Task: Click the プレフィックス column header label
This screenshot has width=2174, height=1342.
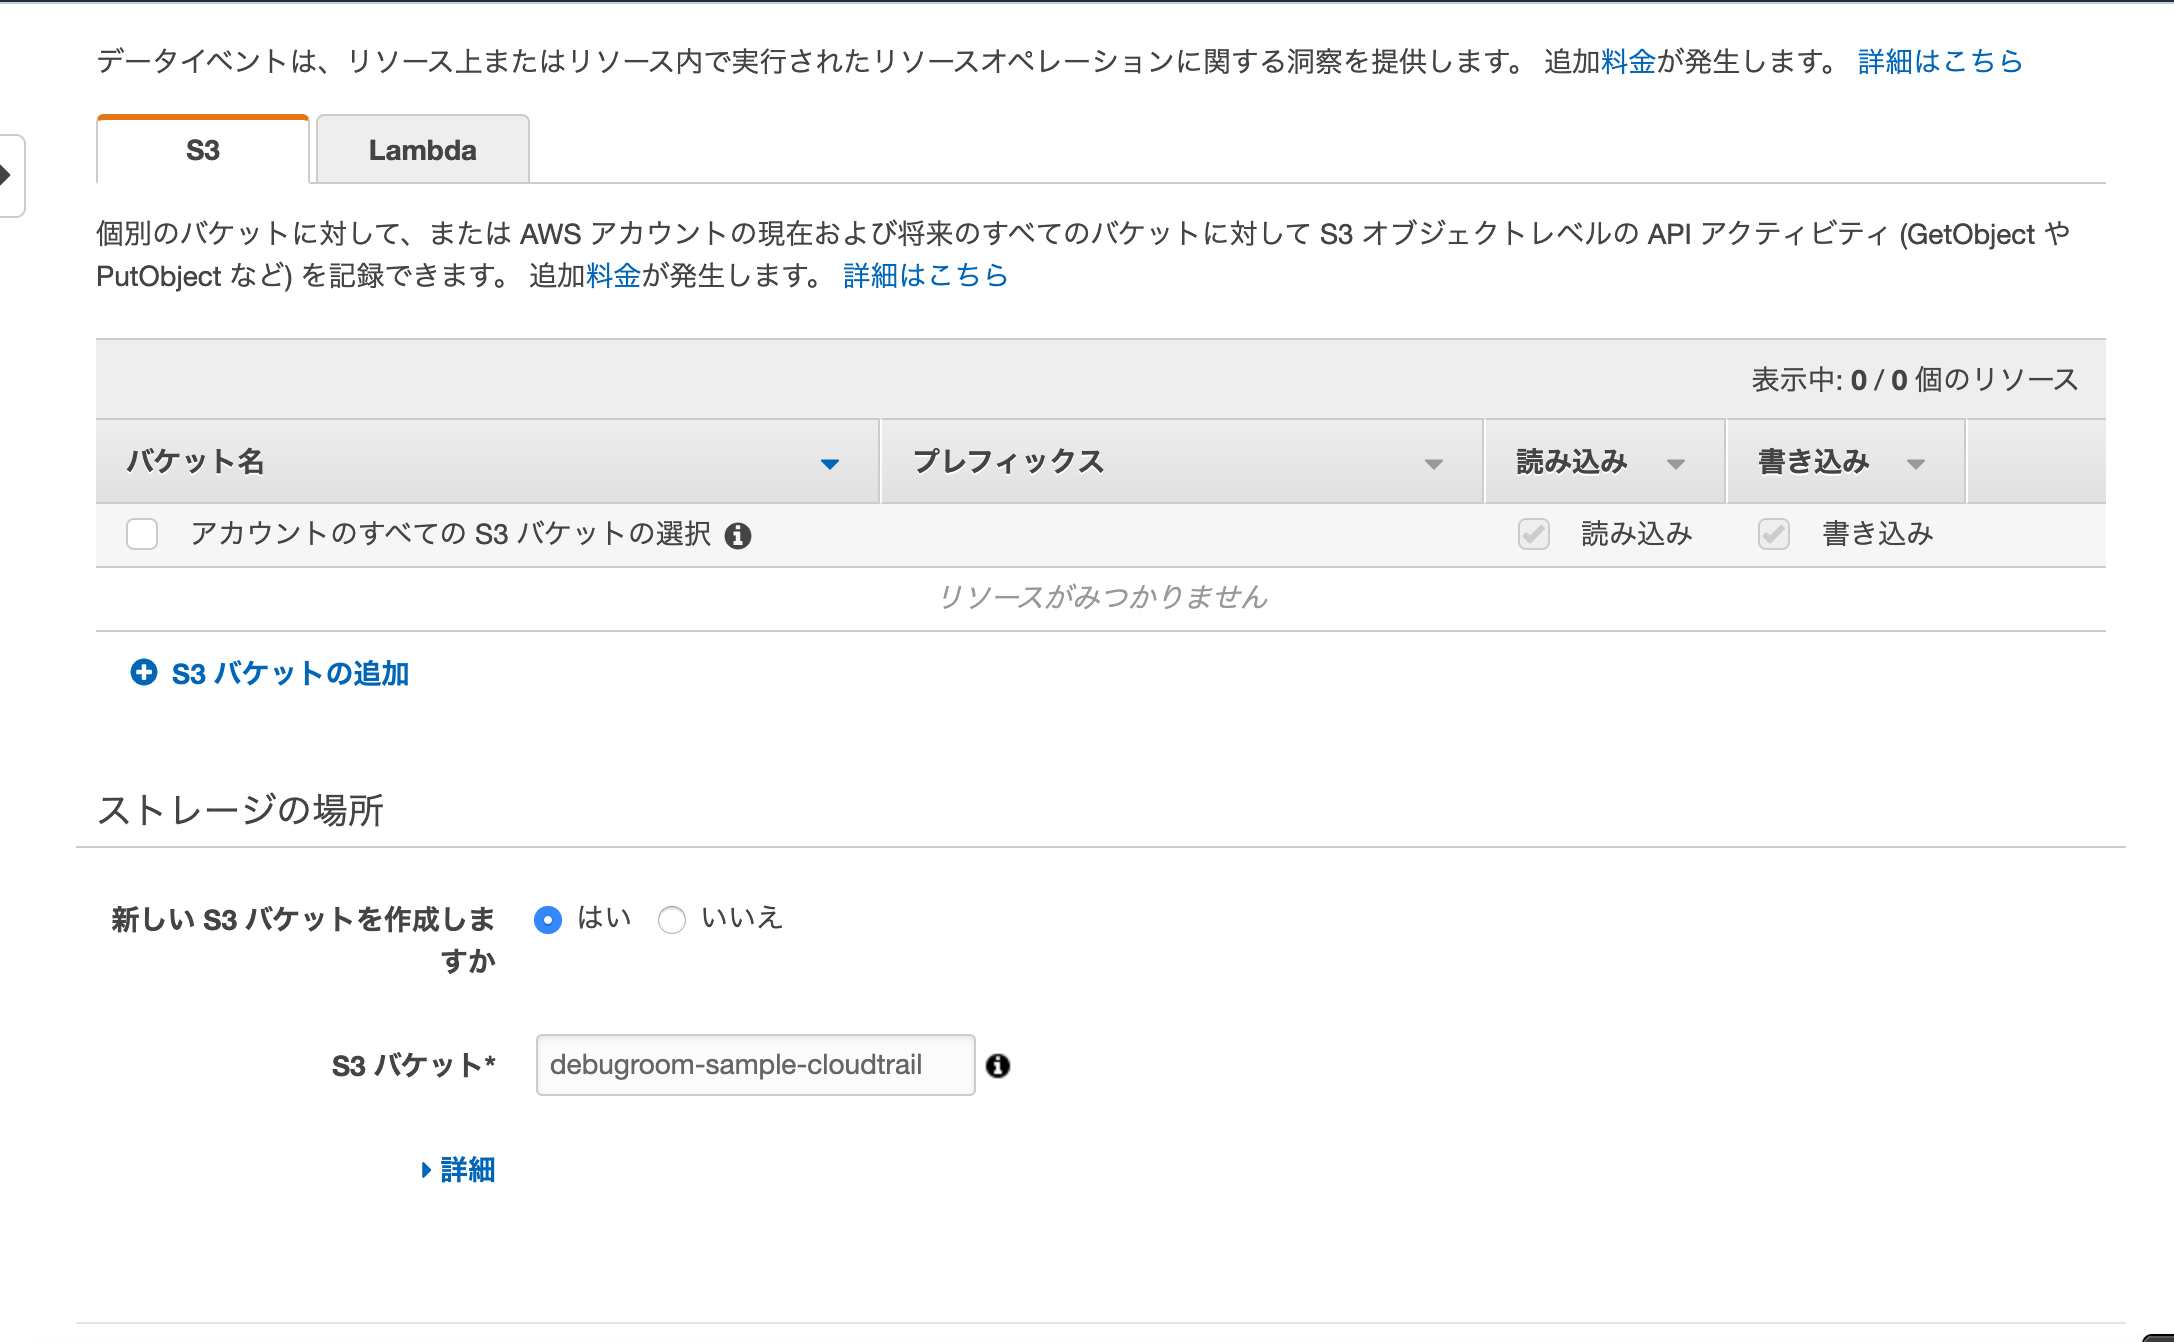Action: point(1008,461)
